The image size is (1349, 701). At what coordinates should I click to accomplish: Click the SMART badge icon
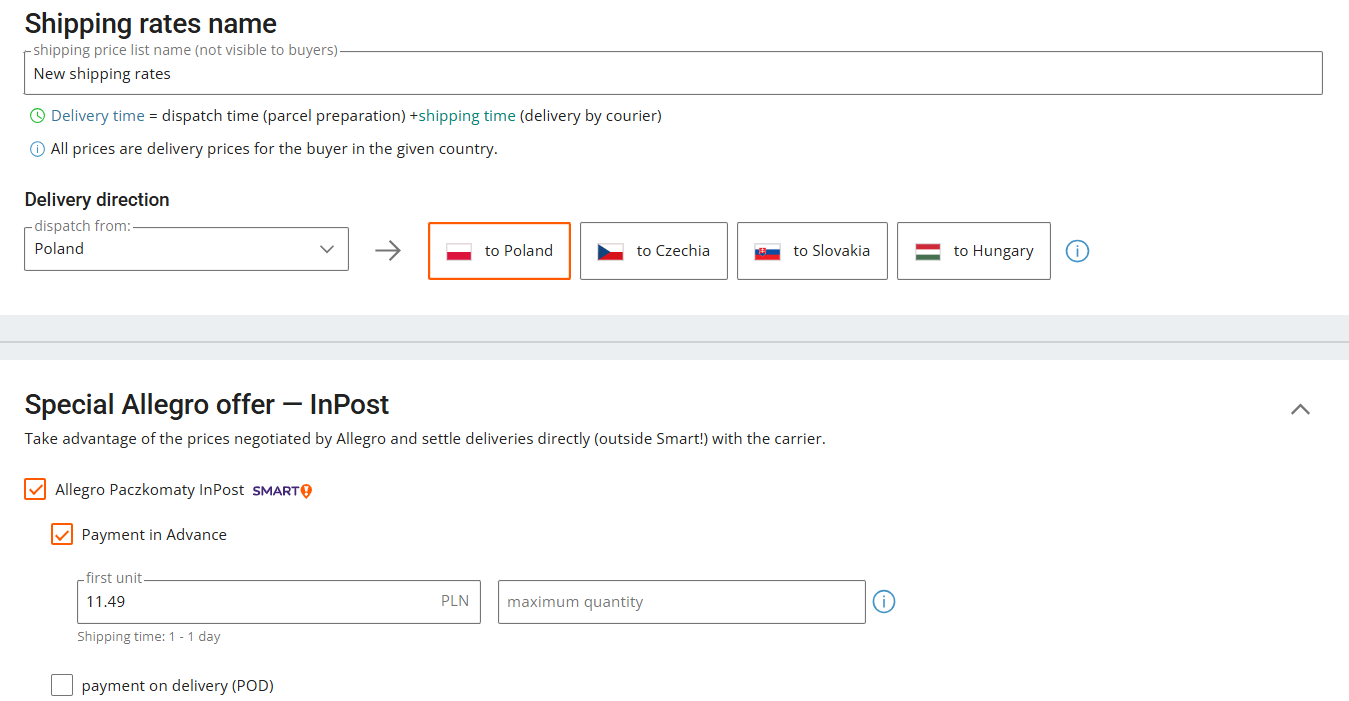tap(282, 491)
